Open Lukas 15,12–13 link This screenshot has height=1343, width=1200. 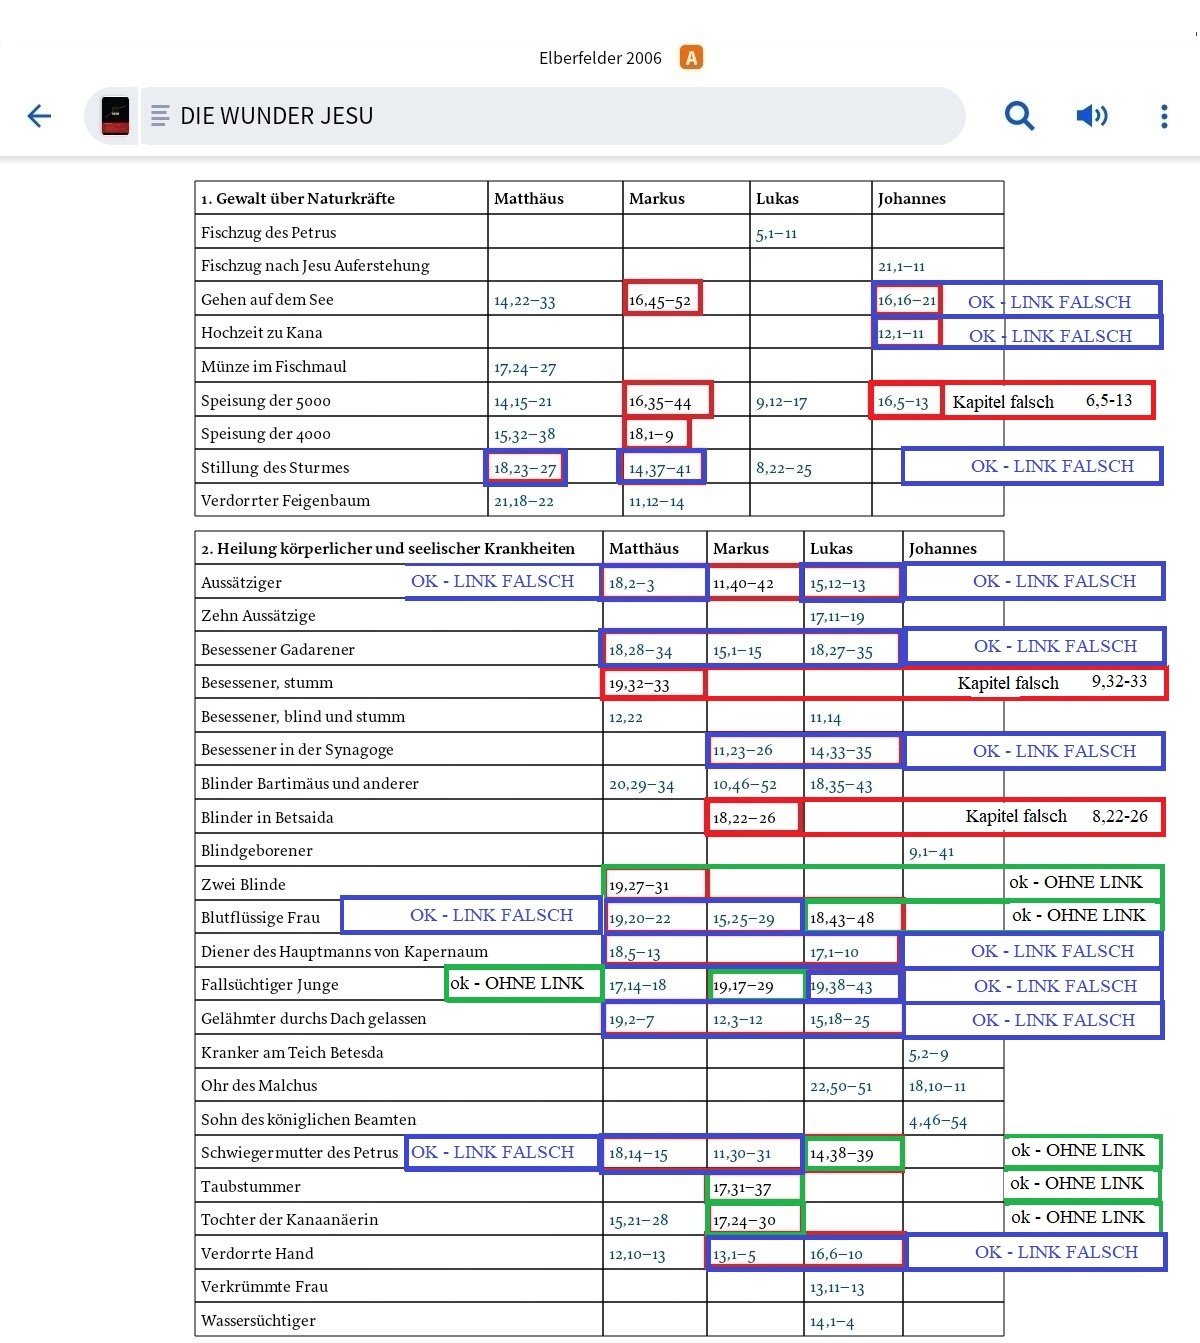(837, 584)
